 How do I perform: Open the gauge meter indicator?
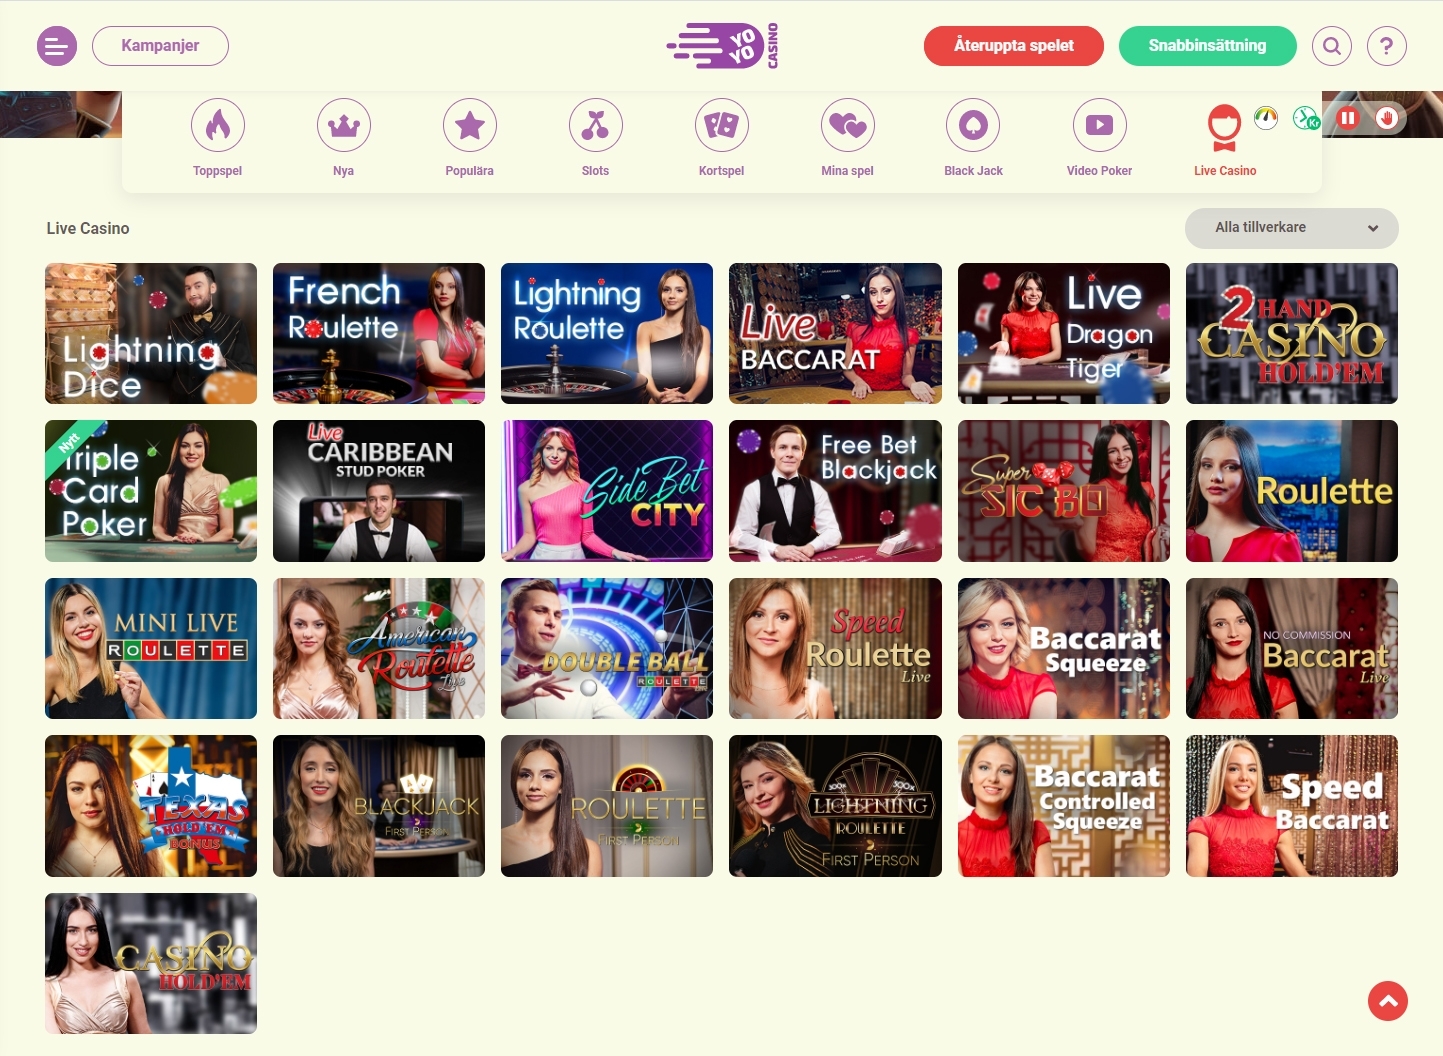click(x=1266, y=118)
